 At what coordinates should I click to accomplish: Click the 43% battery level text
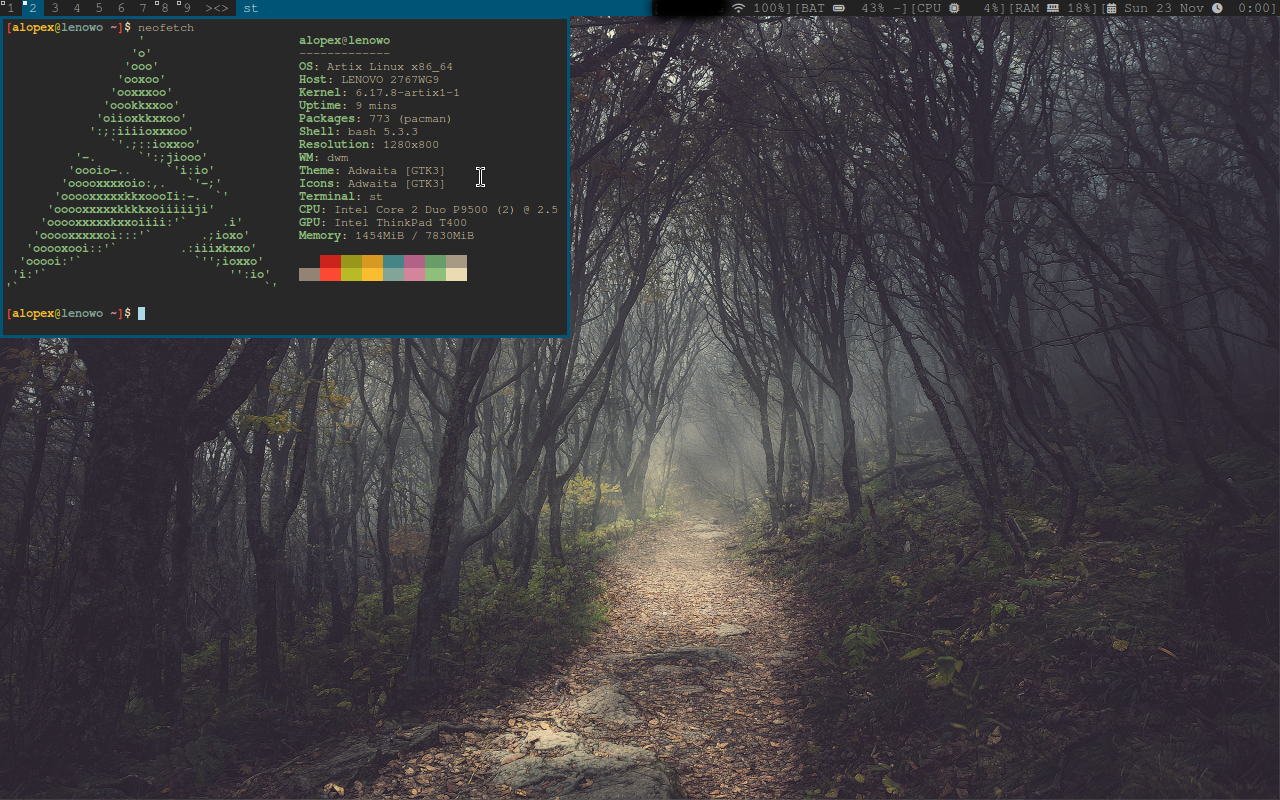872,8
